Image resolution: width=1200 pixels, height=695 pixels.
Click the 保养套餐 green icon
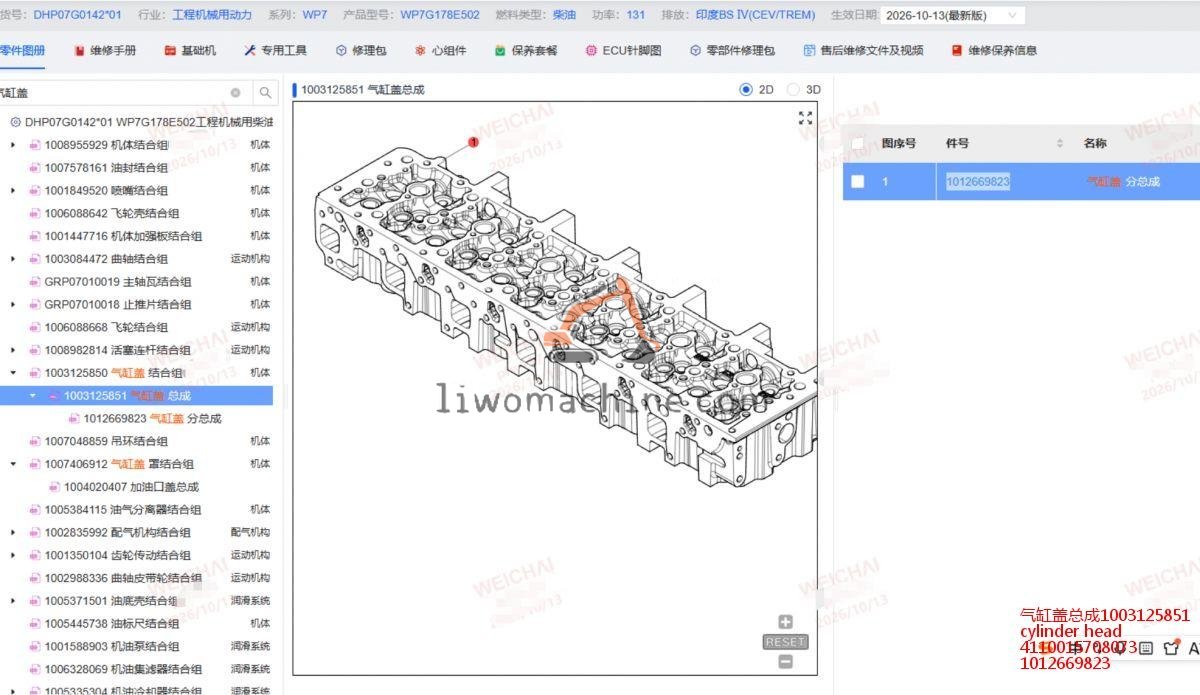(500, 50)
